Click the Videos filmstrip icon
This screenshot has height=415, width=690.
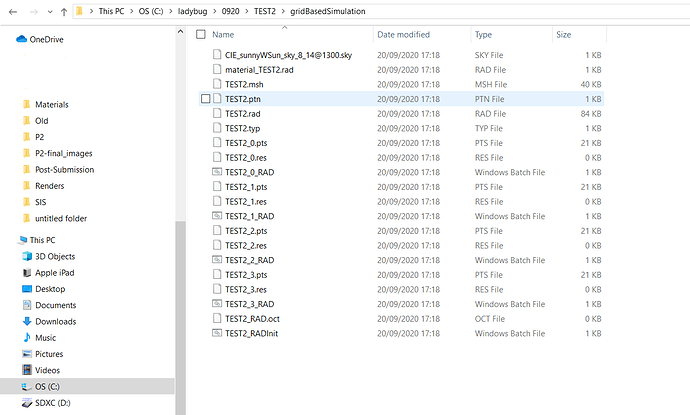(27, 371)
